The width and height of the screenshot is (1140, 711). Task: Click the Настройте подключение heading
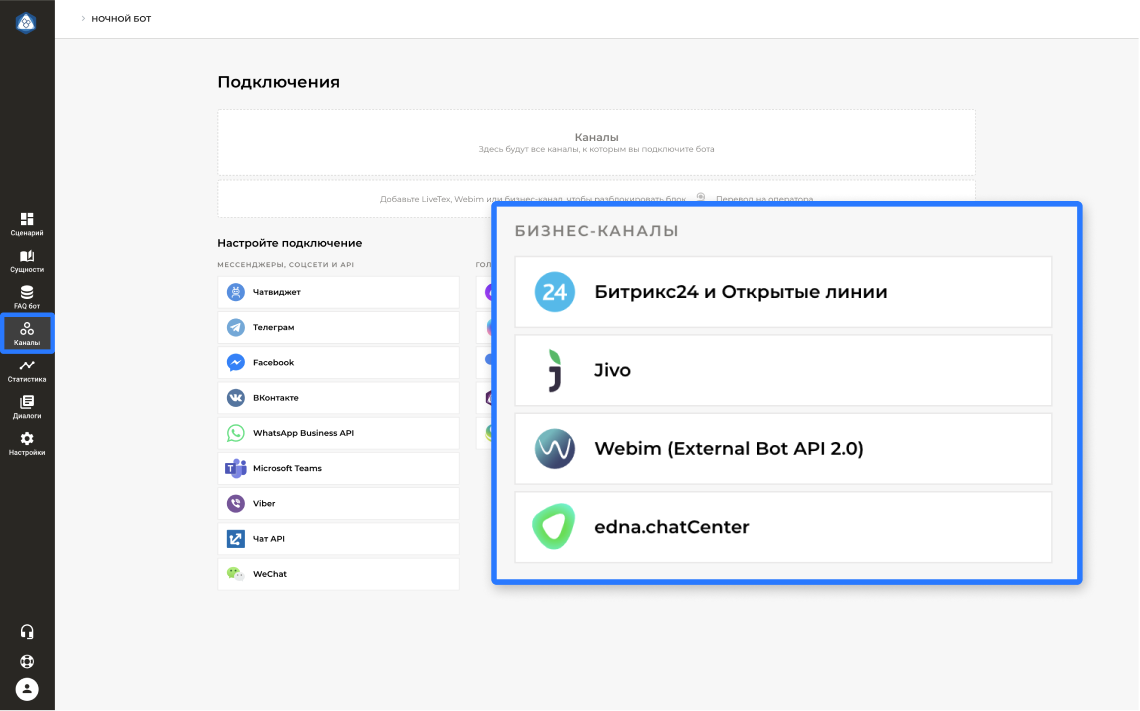pos(289,243)
